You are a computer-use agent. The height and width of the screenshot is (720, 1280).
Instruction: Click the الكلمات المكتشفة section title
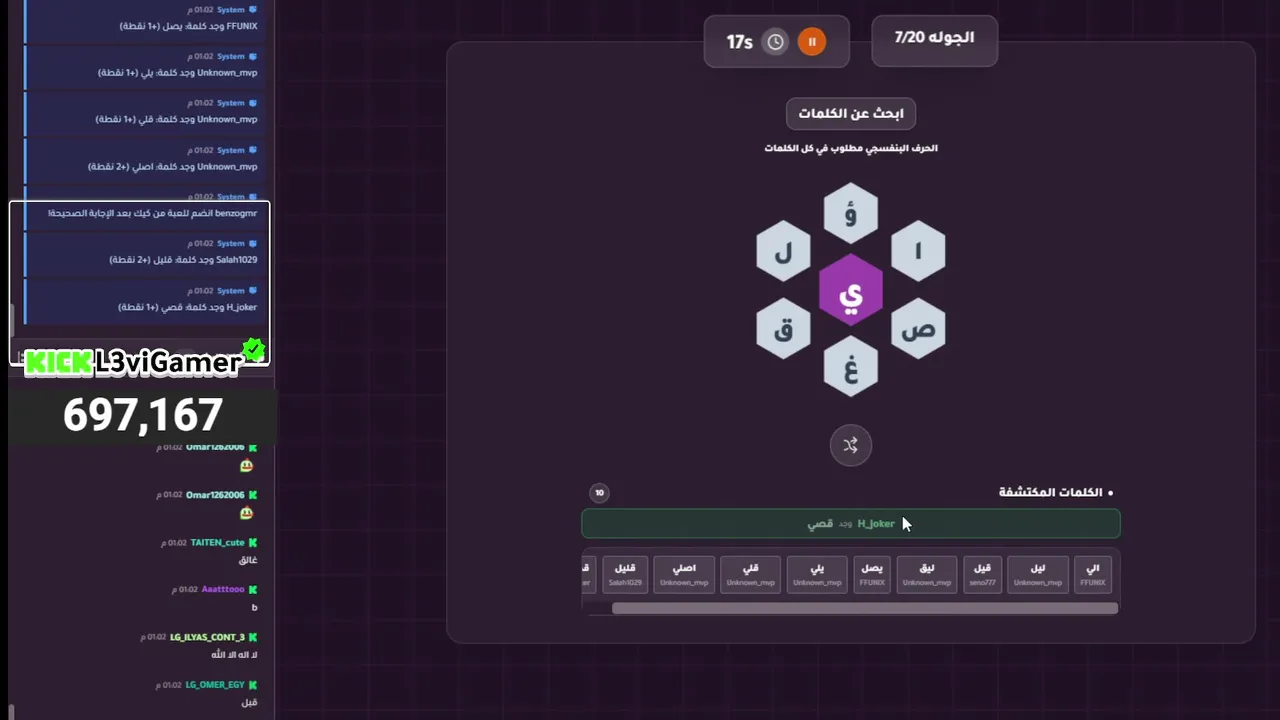pos(1050,492)
